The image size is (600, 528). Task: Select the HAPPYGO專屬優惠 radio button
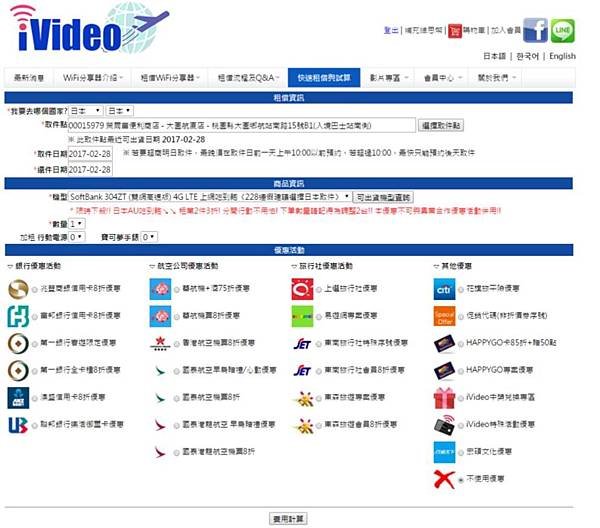click(461, 371)
